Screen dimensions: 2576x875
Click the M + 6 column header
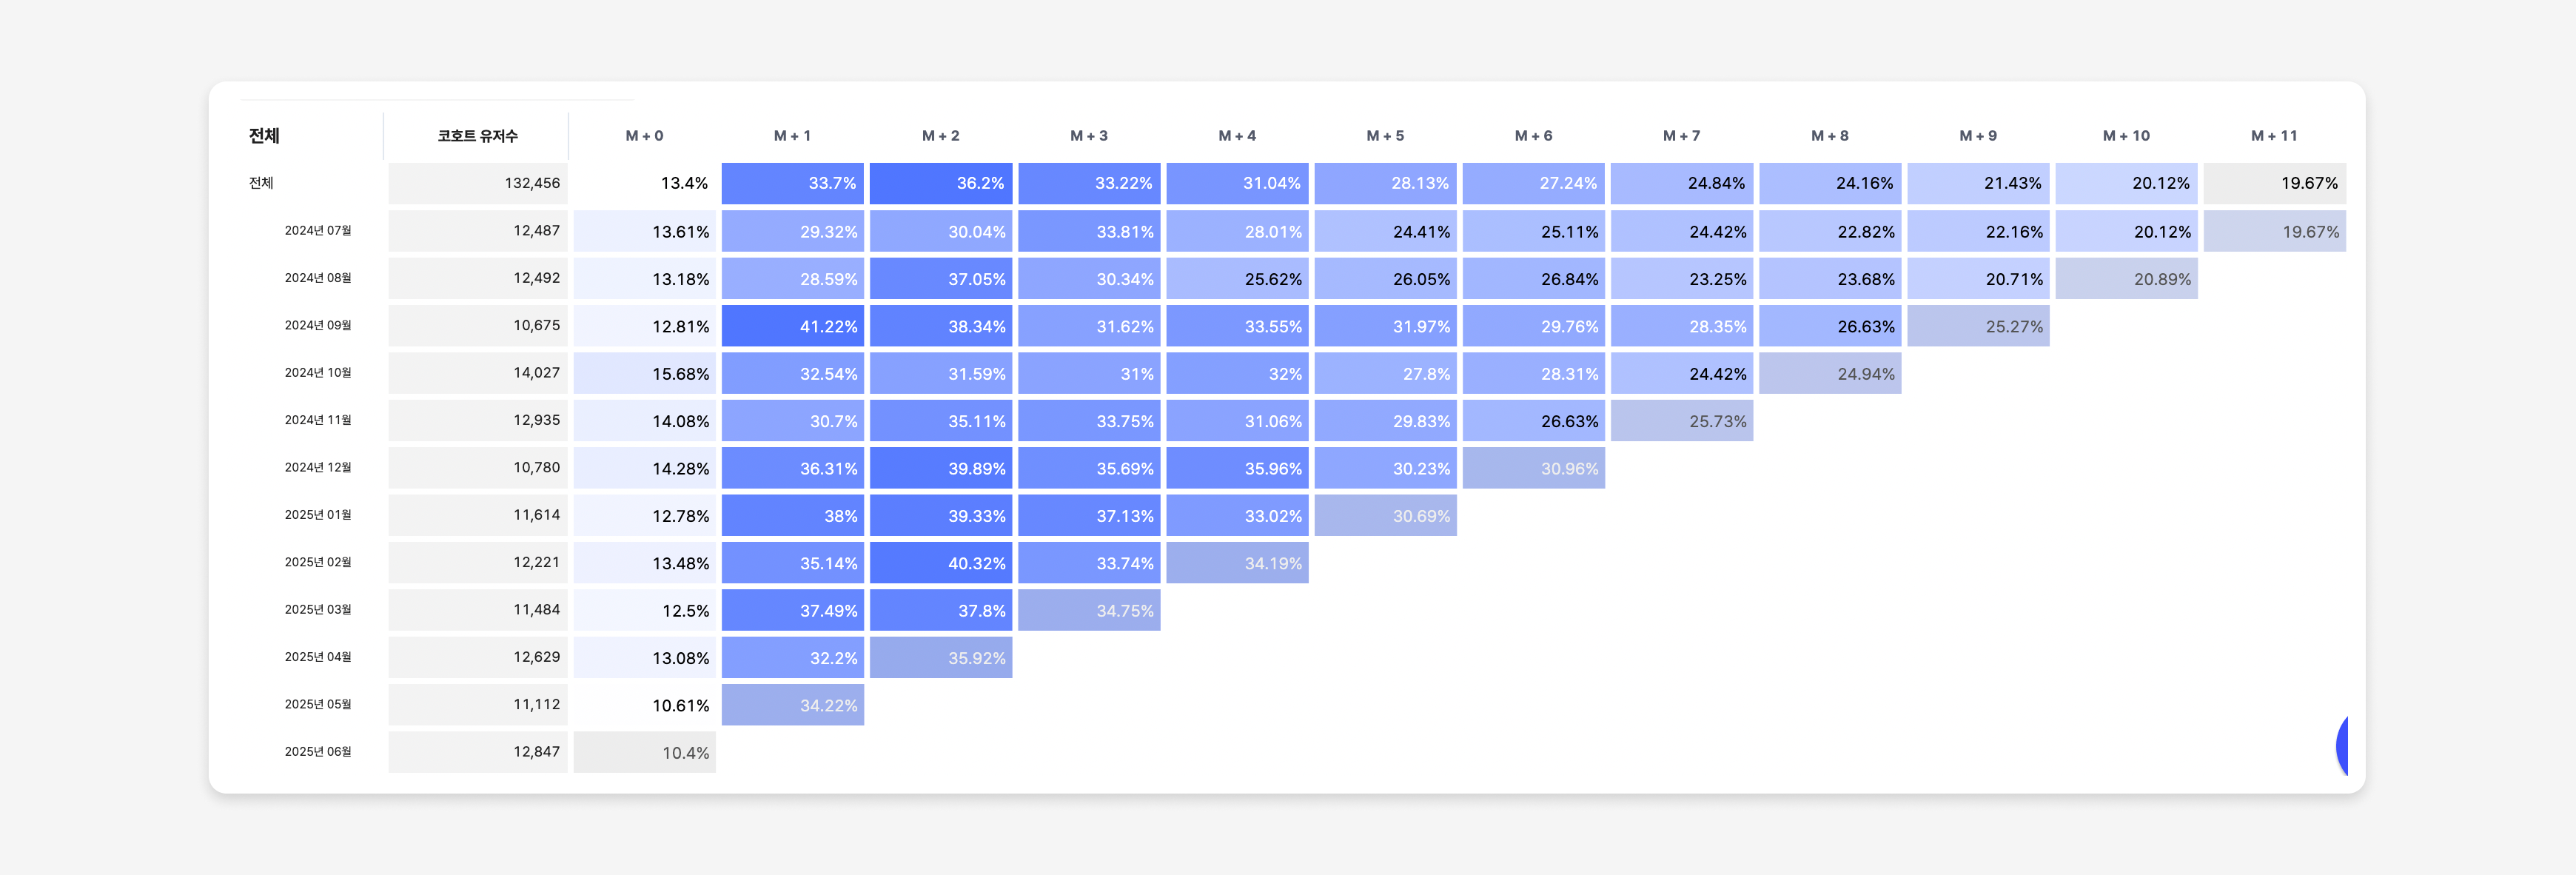1533,136
